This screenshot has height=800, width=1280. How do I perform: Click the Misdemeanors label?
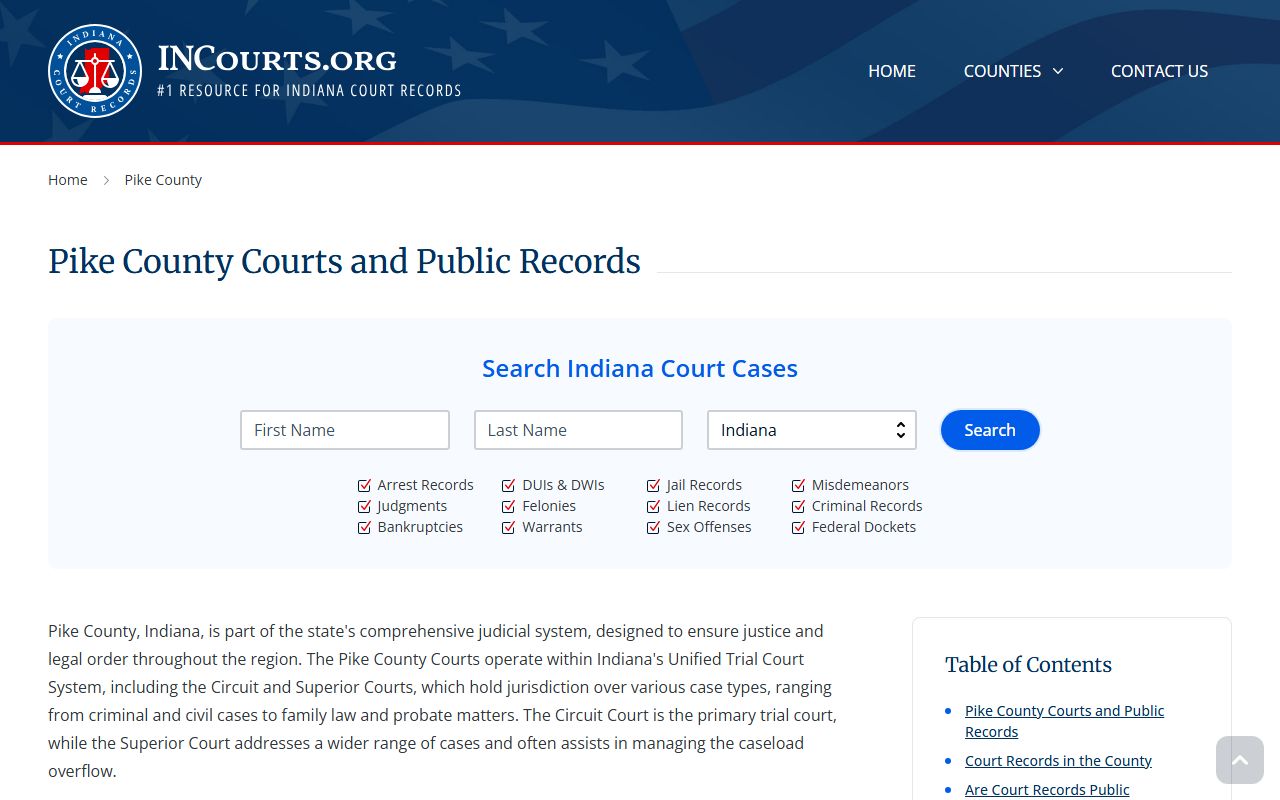[860, 485]
